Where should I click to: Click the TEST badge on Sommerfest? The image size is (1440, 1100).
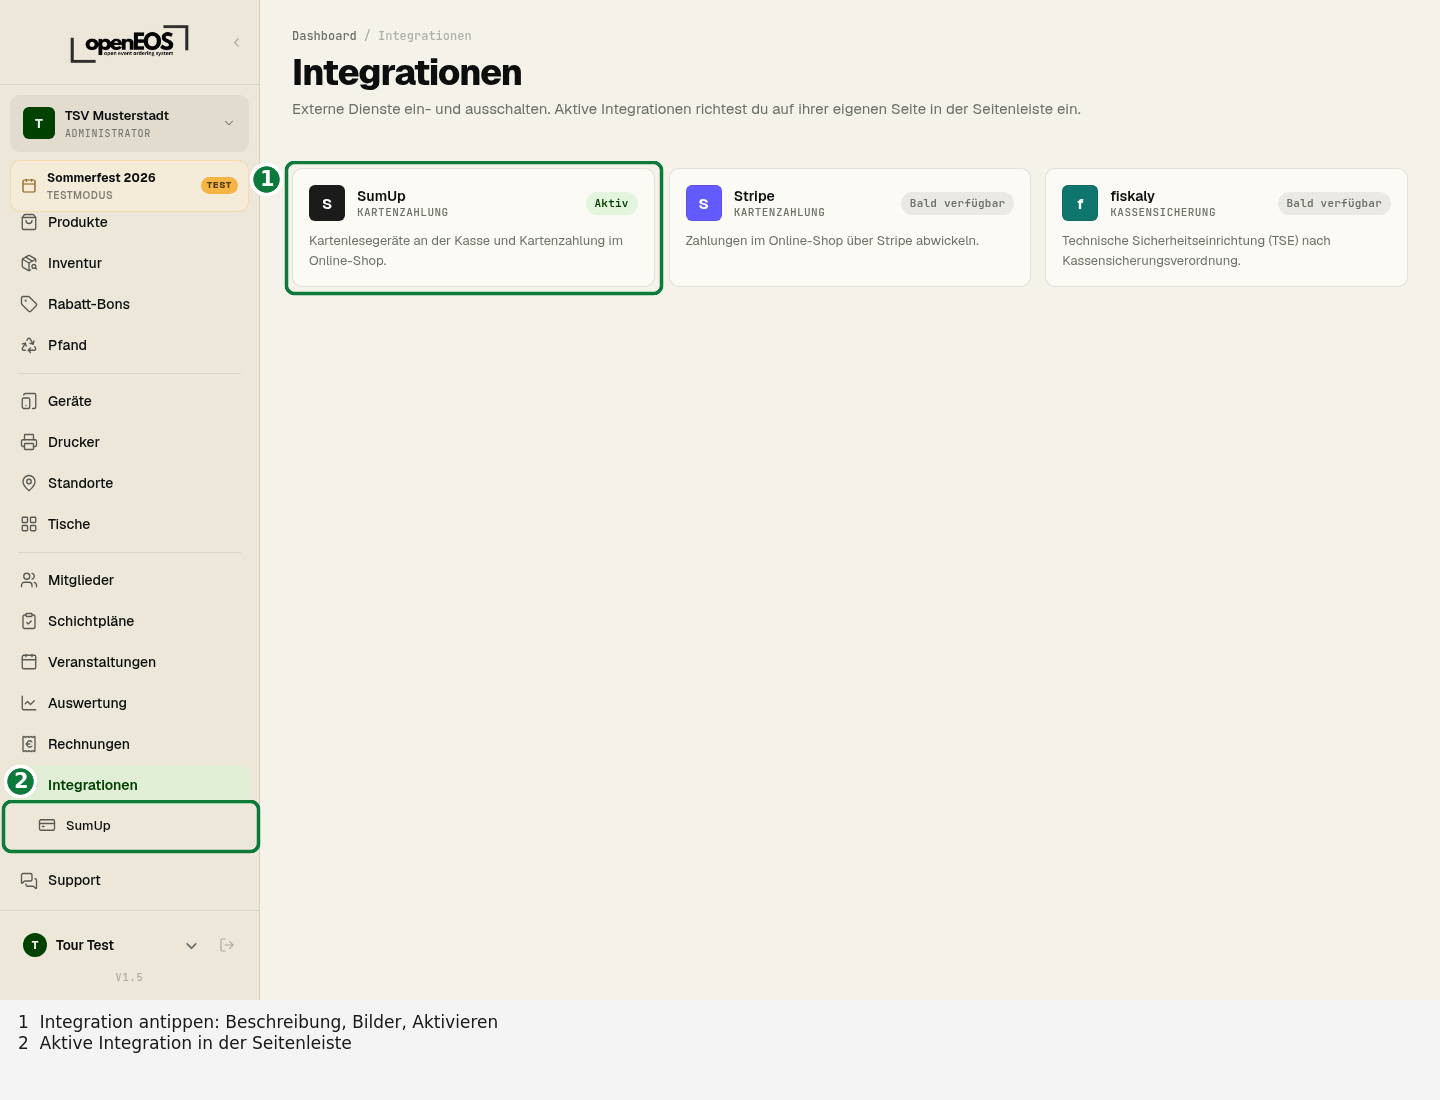tap(219, 185)
